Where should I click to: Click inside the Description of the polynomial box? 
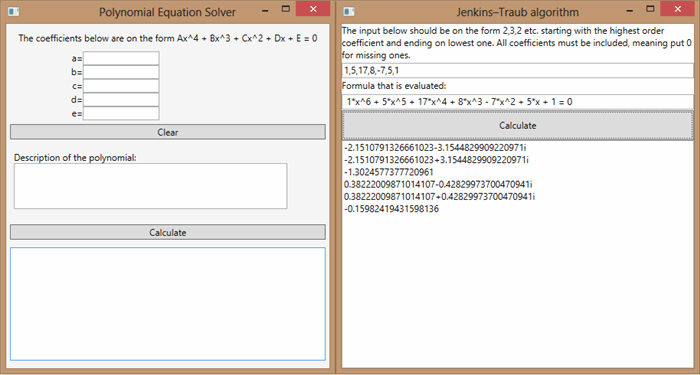[150, 186]
